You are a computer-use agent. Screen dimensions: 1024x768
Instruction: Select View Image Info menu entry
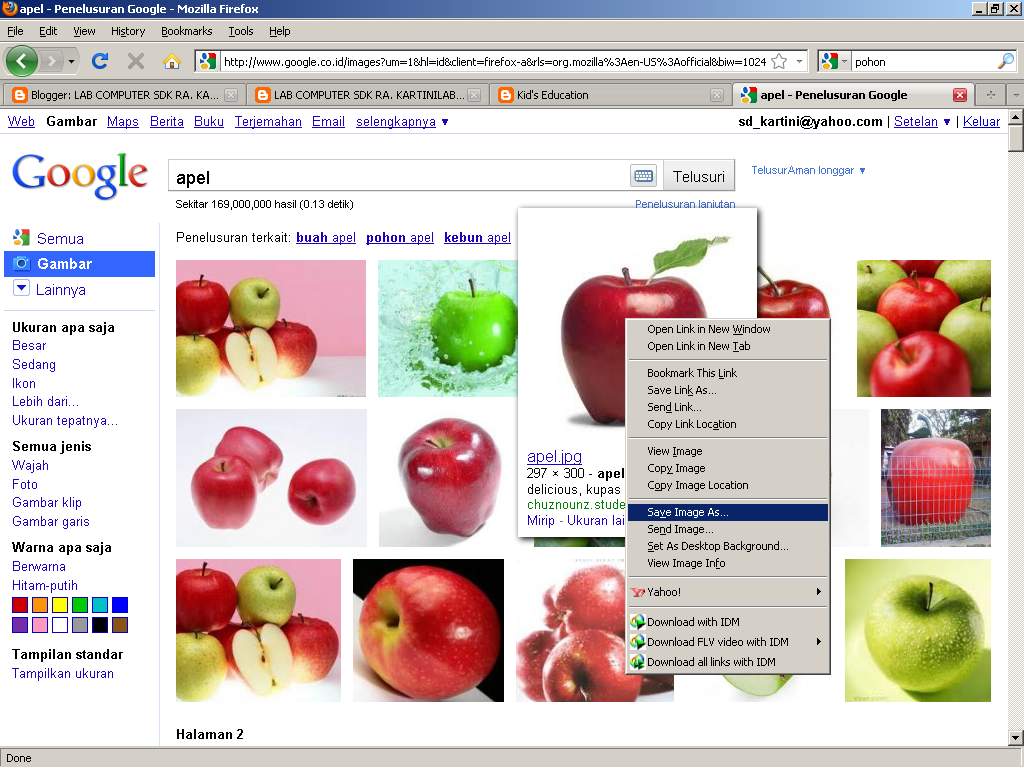(x=728, y=563)
